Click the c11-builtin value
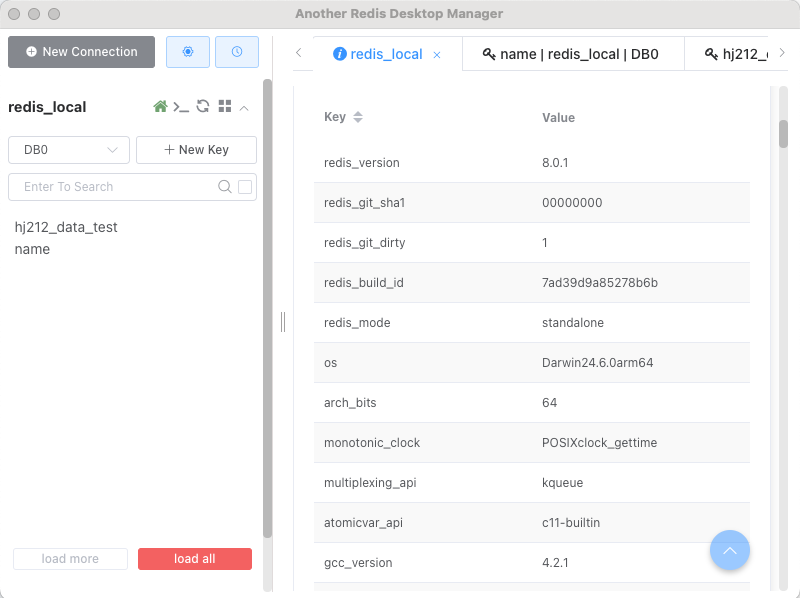800x598 pixels. 571,522
